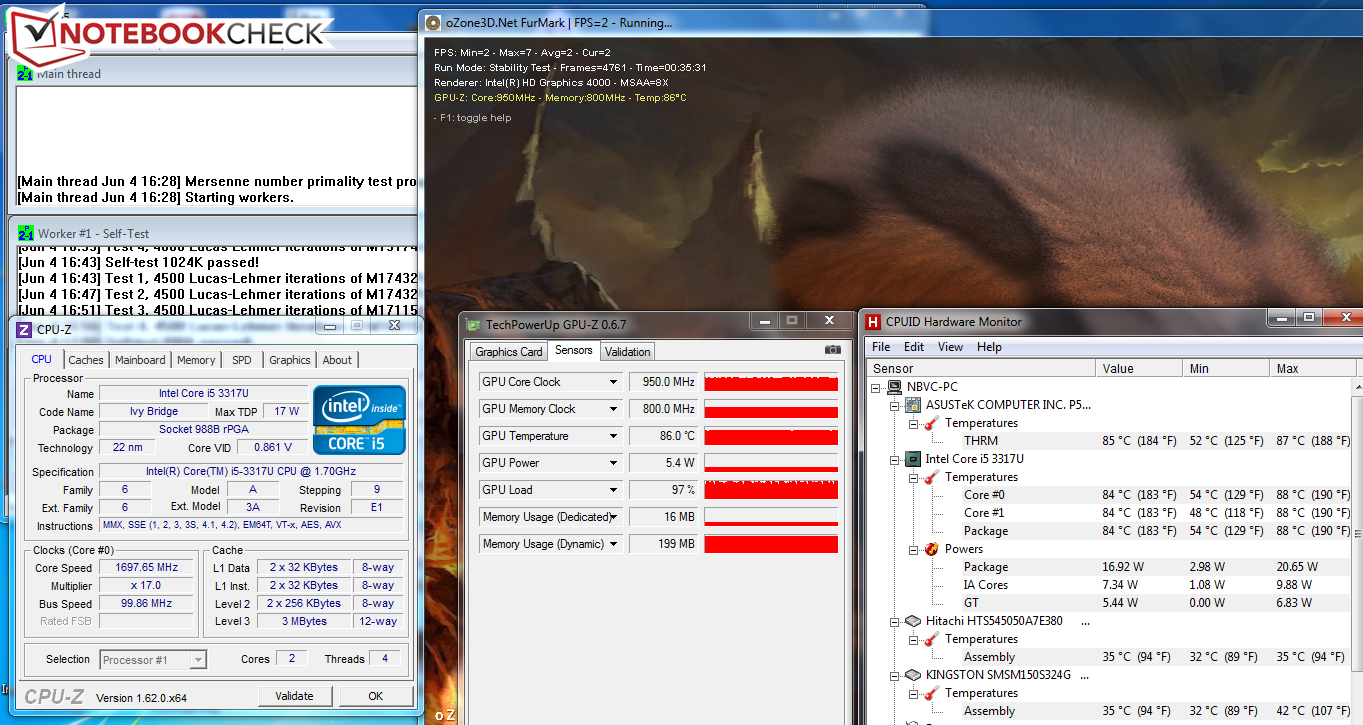Open the GPU Memory Clock sensor dropdown
Image resolution: width=1363 pixels, height=725 pixels.
coord(614,409)
